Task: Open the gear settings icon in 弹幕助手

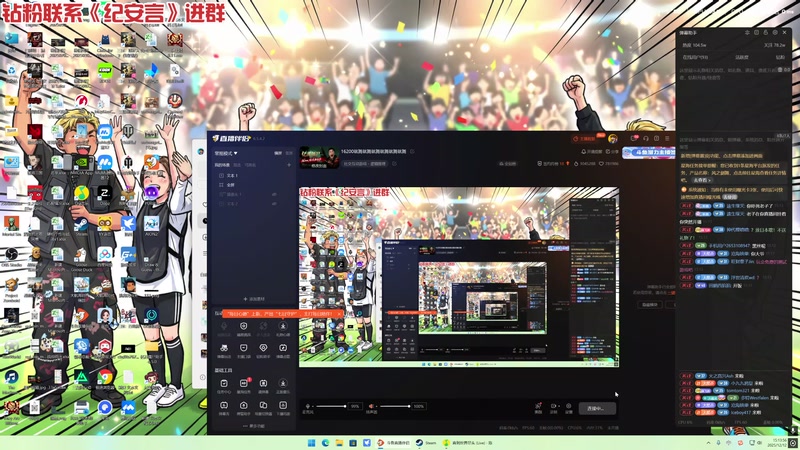Action: coord(775,33)
